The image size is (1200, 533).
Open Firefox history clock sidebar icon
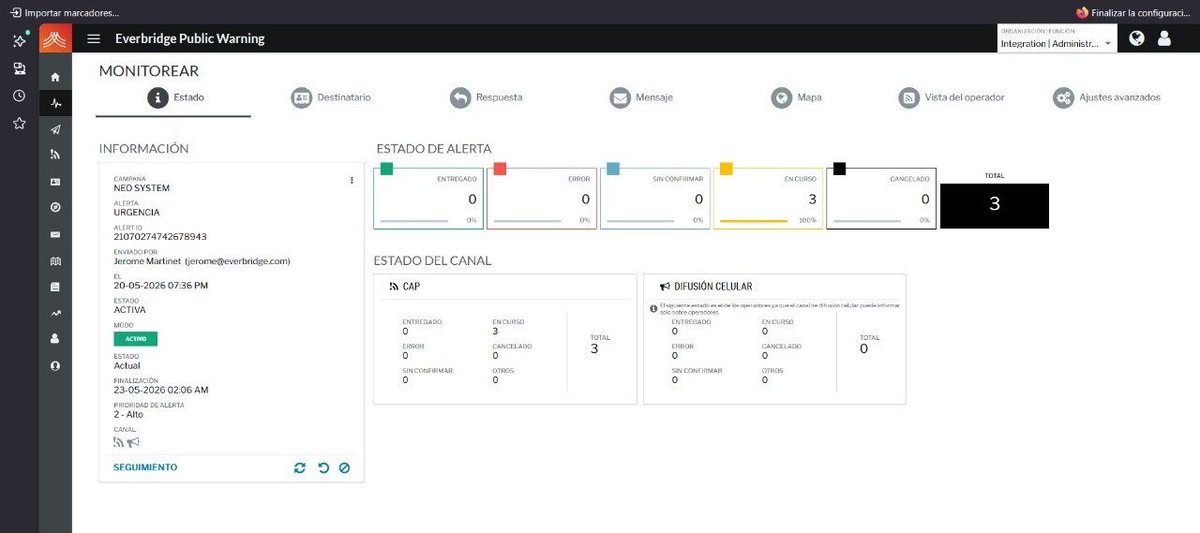pyautogui.click(x=19, y=96)
